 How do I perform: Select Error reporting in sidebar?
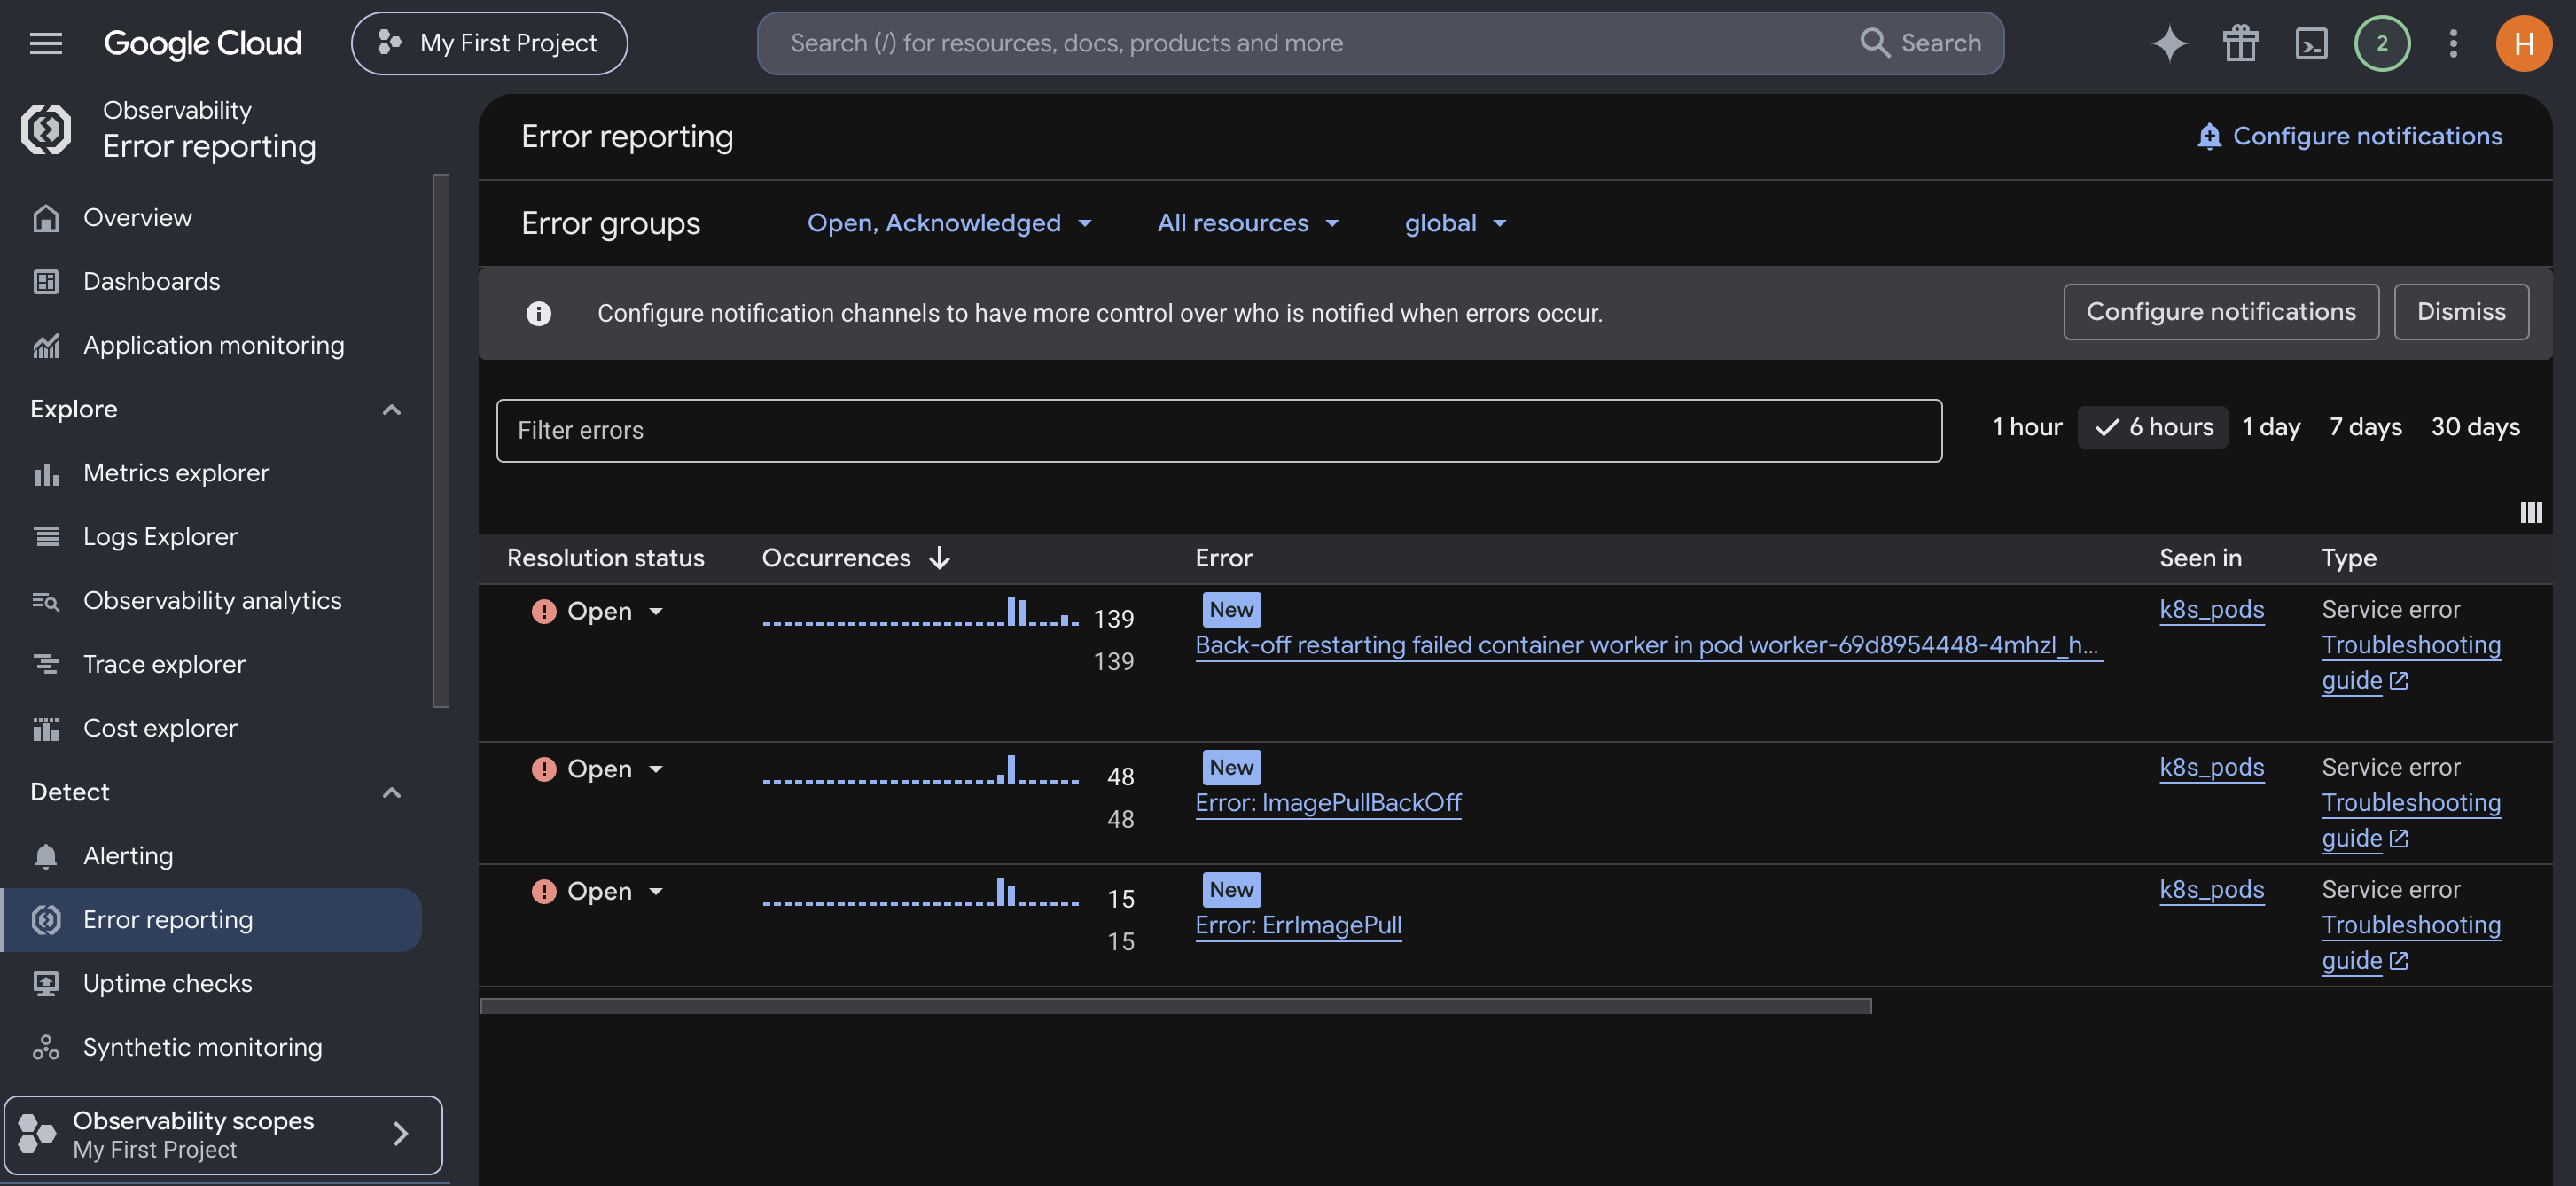pos(212,920)
